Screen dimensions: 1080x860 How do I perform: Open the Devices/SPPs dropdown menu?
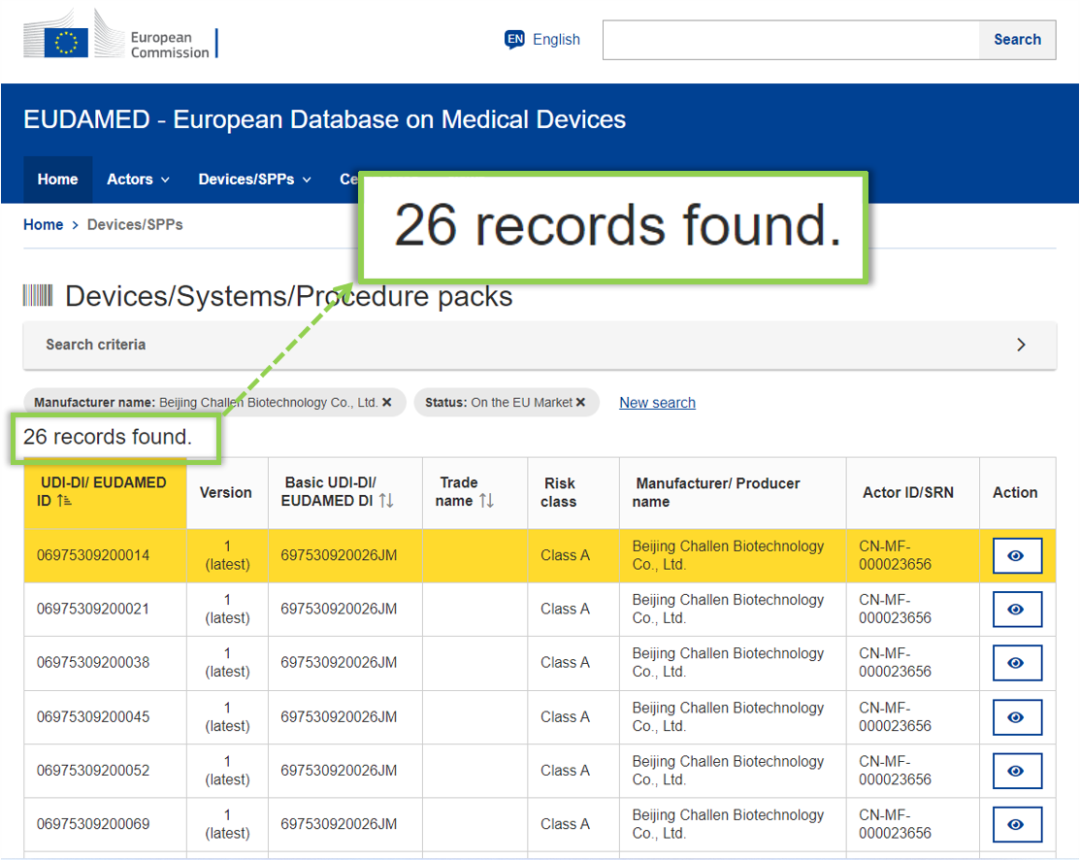pos(255,180)
